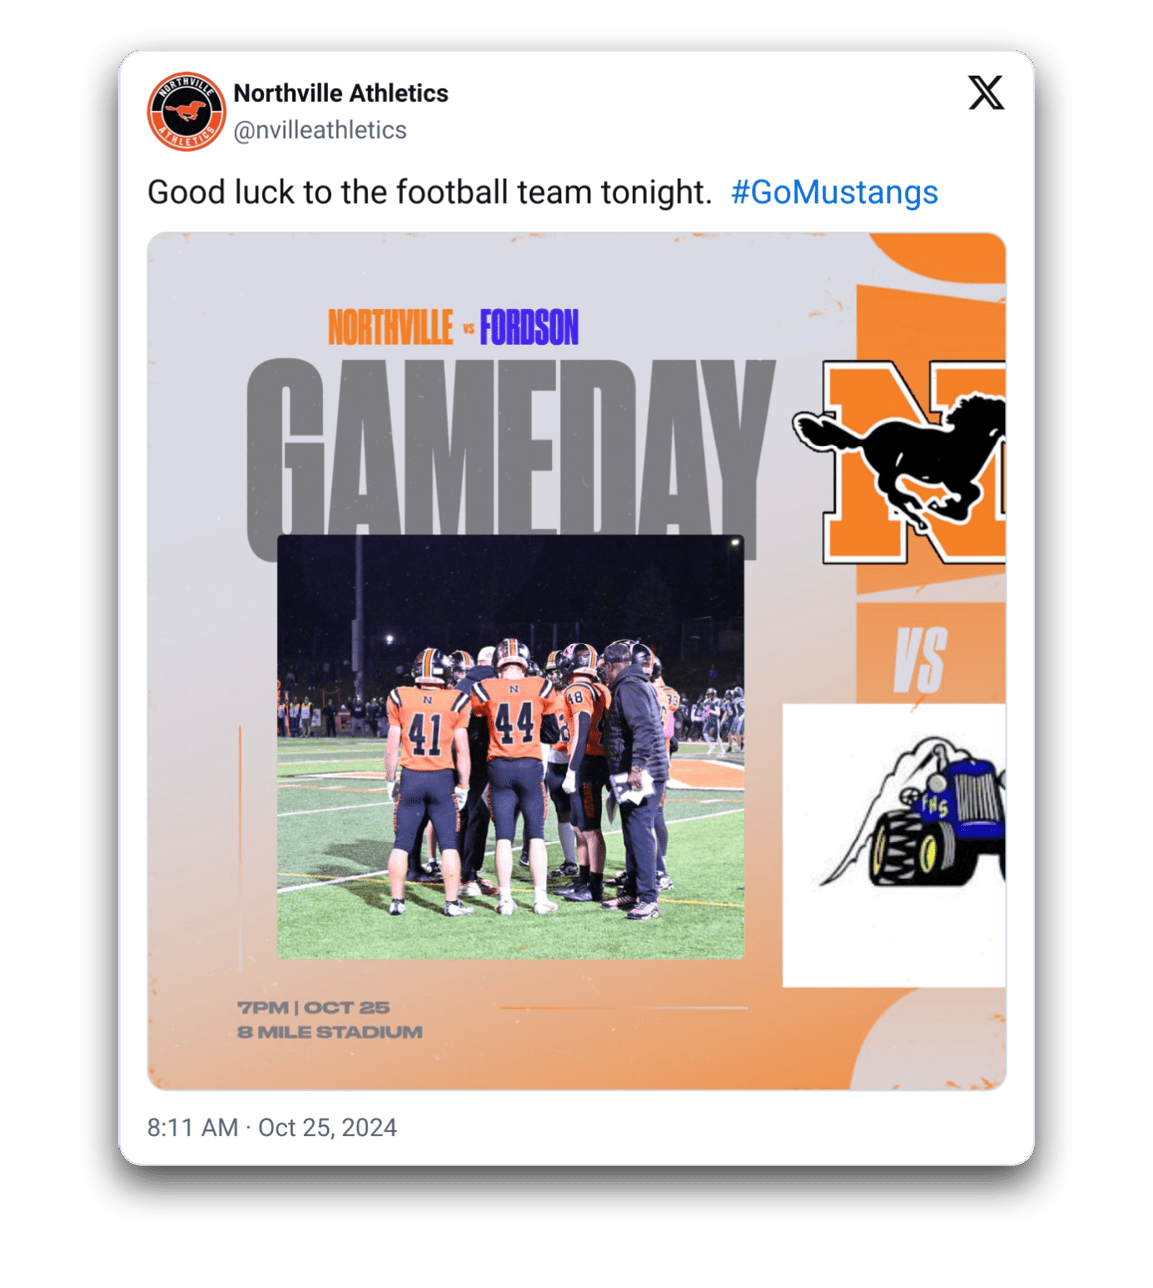Click the small vs between team names
1153x1288 pixels.
coord(467,328)
